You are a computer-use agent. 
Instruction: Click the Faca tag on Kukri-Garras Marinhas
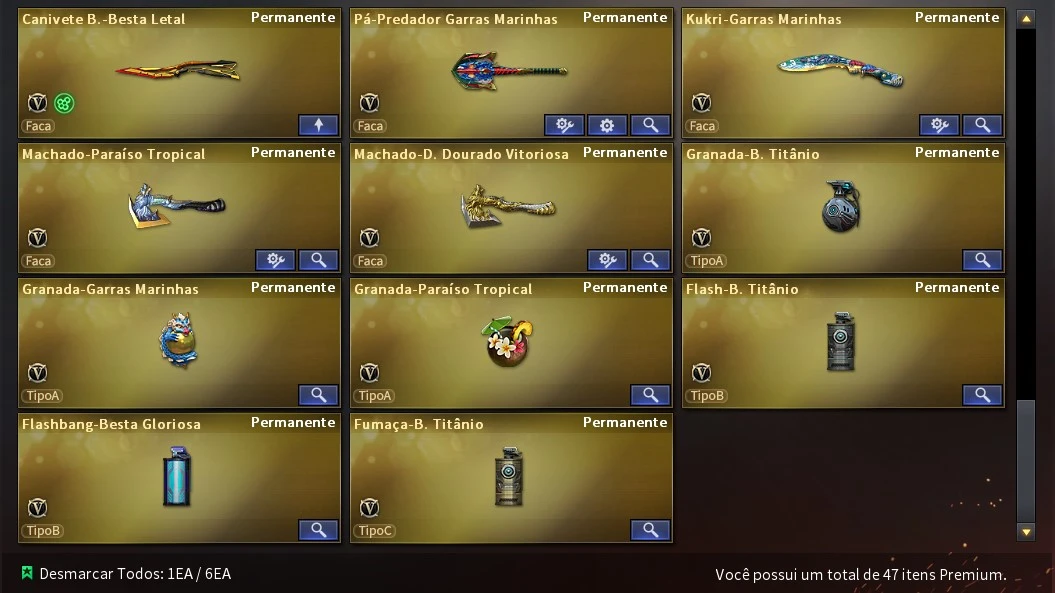[702, 126]
